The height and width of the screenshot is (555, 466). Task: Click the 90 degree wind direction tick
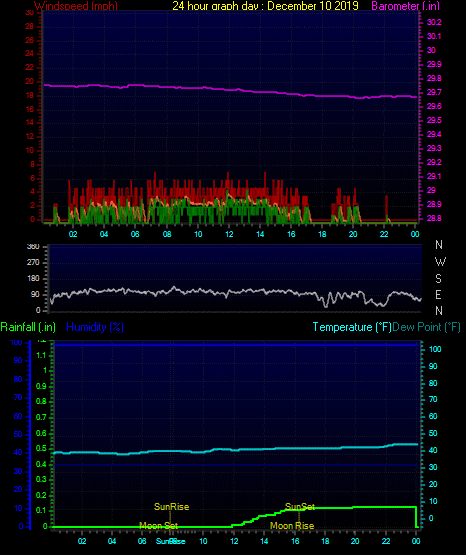[35, 294]
